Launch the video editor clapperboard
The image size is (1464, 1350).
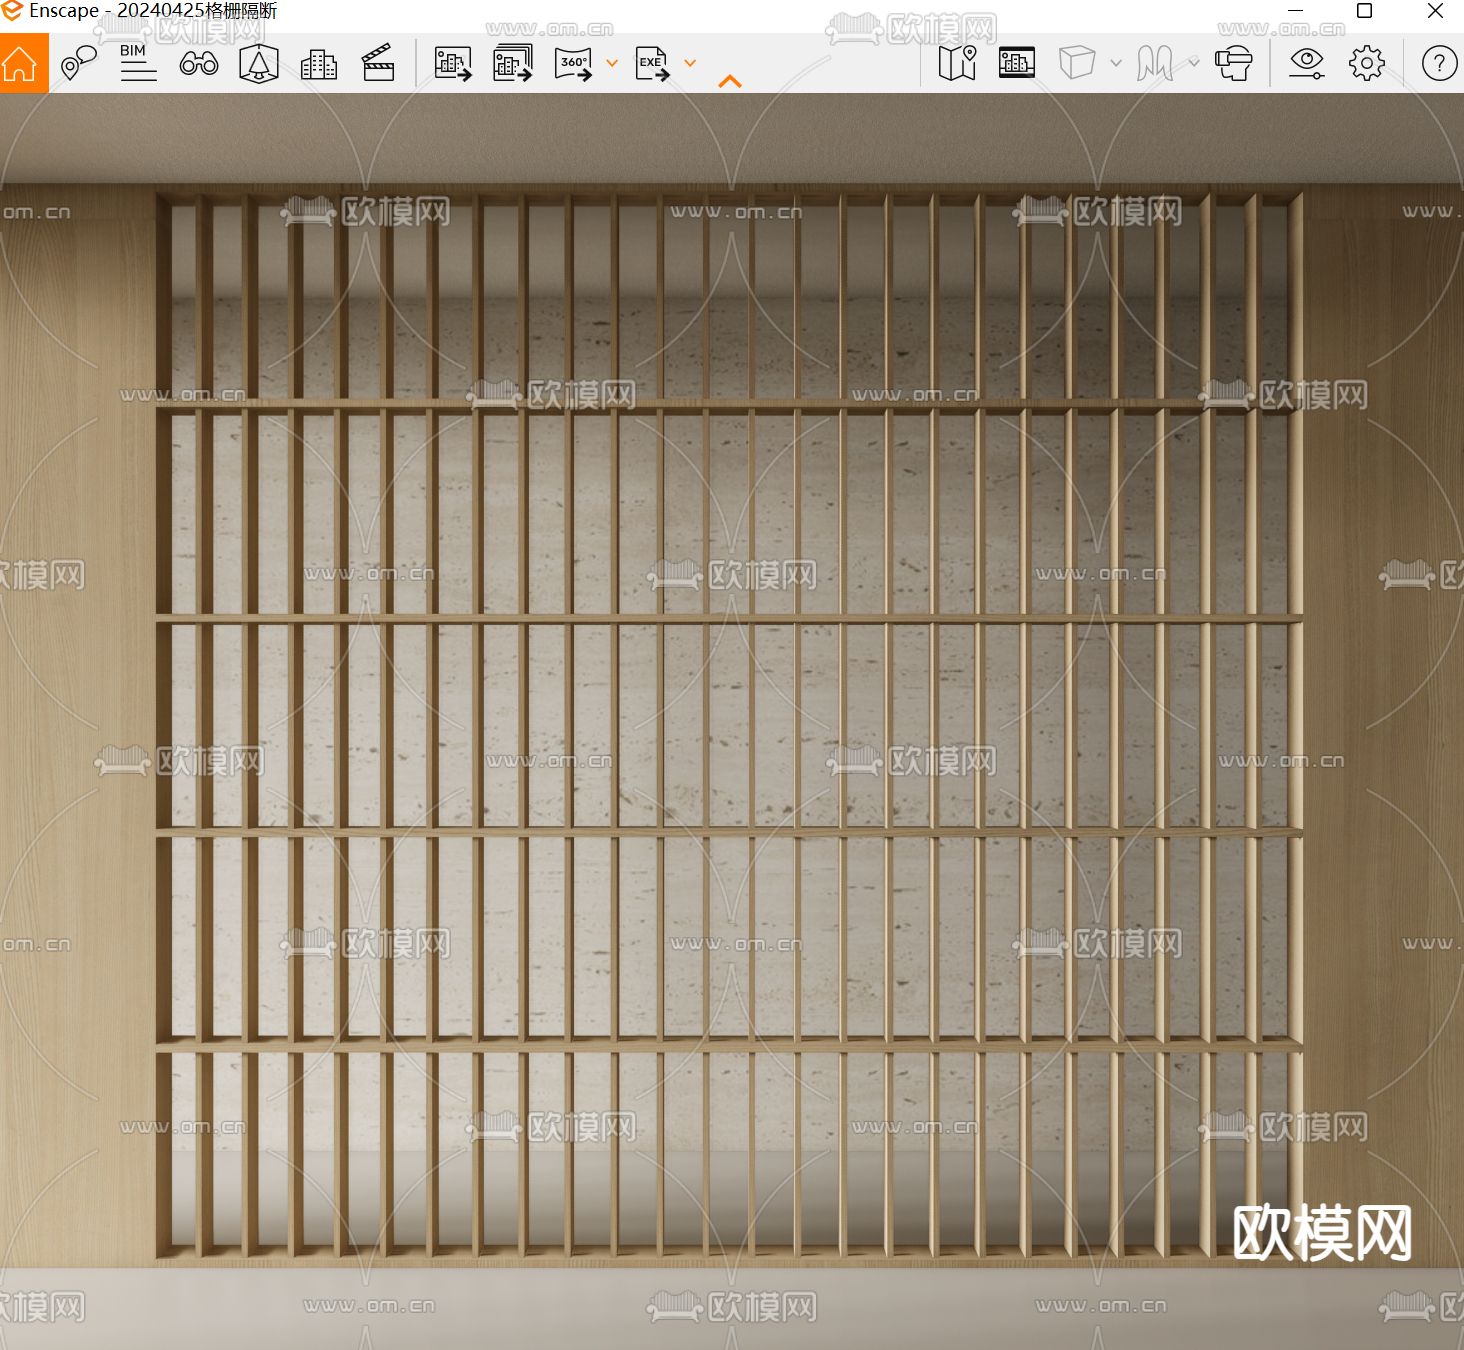(378, 63)
